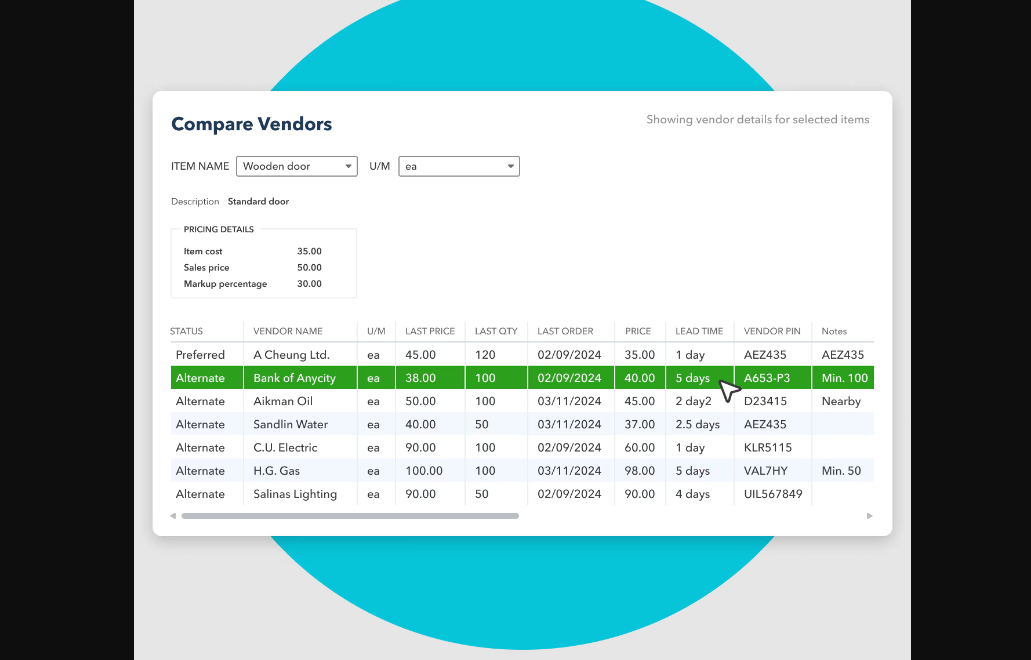Image resolution: width=1031 pixels, height=660 pixels.
Task: Click the right scrollbar arrow below the table
Action: 869,516
